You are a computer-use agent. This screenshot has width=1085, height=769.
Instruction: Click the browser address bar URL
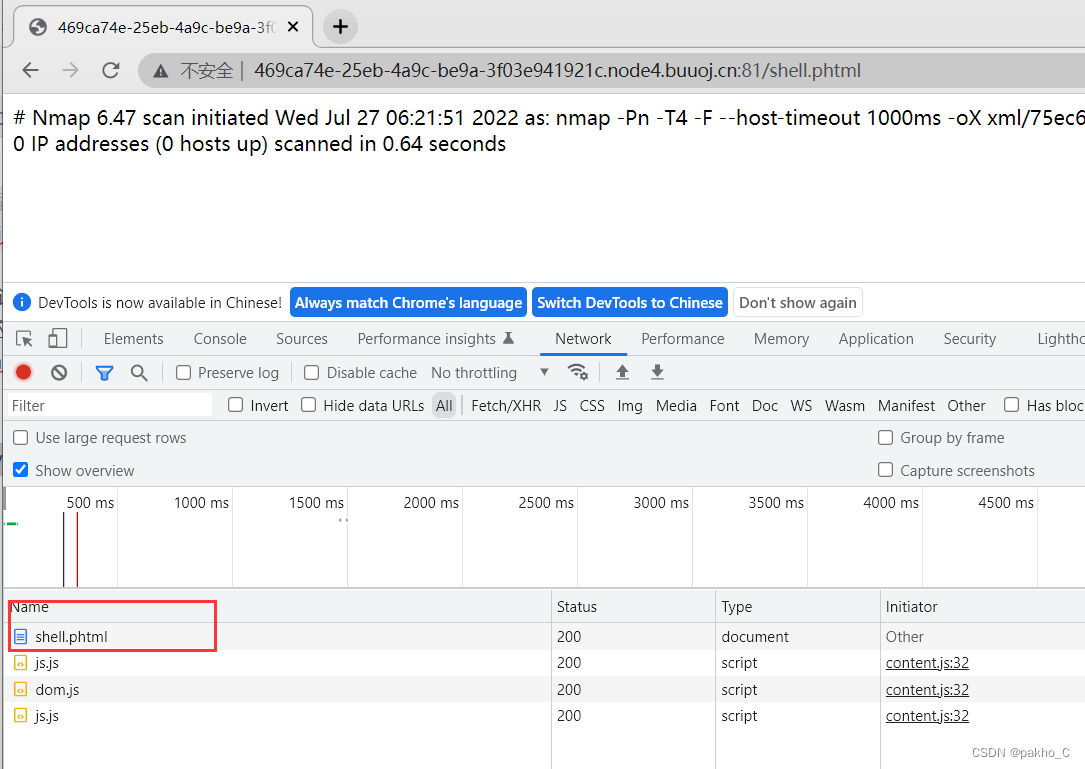pos(557,71)
